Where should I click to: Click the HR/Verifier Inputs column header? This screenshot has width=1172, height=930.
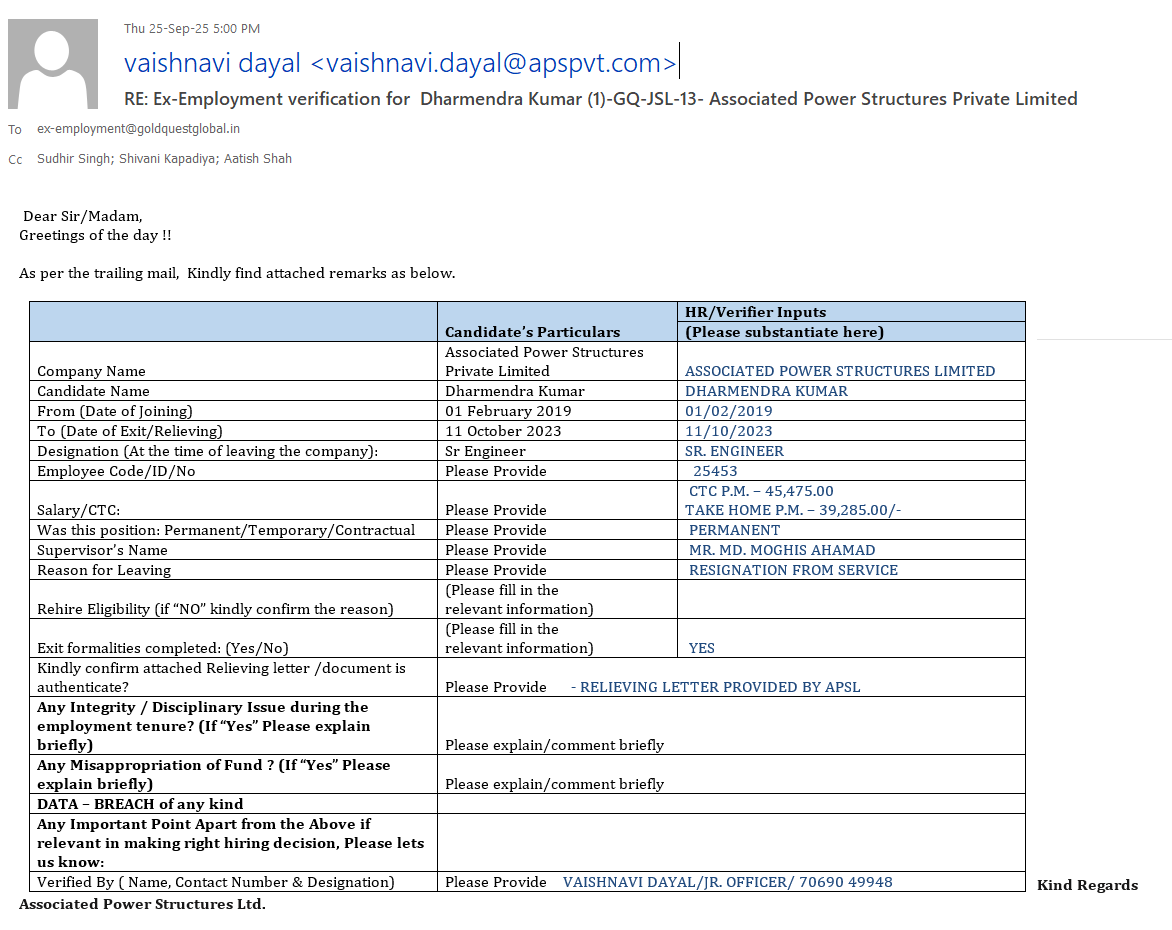pos(755,312)
